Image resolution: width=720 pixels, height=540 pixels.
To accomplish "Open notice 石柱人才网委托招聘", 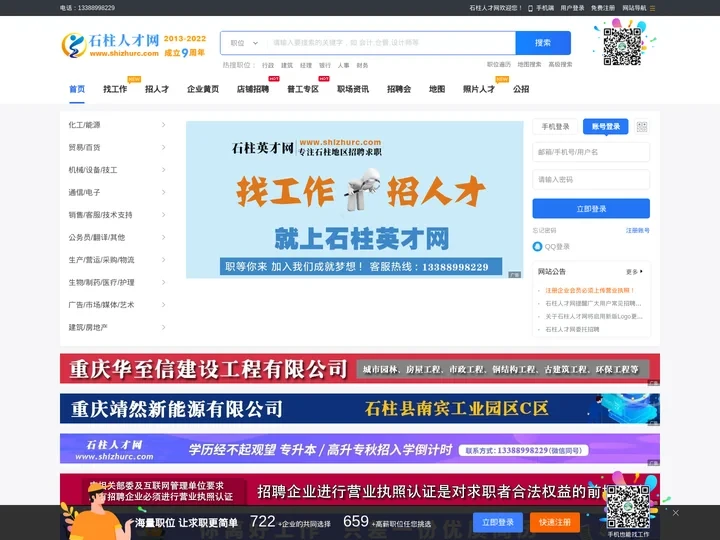I will (572, 329).
